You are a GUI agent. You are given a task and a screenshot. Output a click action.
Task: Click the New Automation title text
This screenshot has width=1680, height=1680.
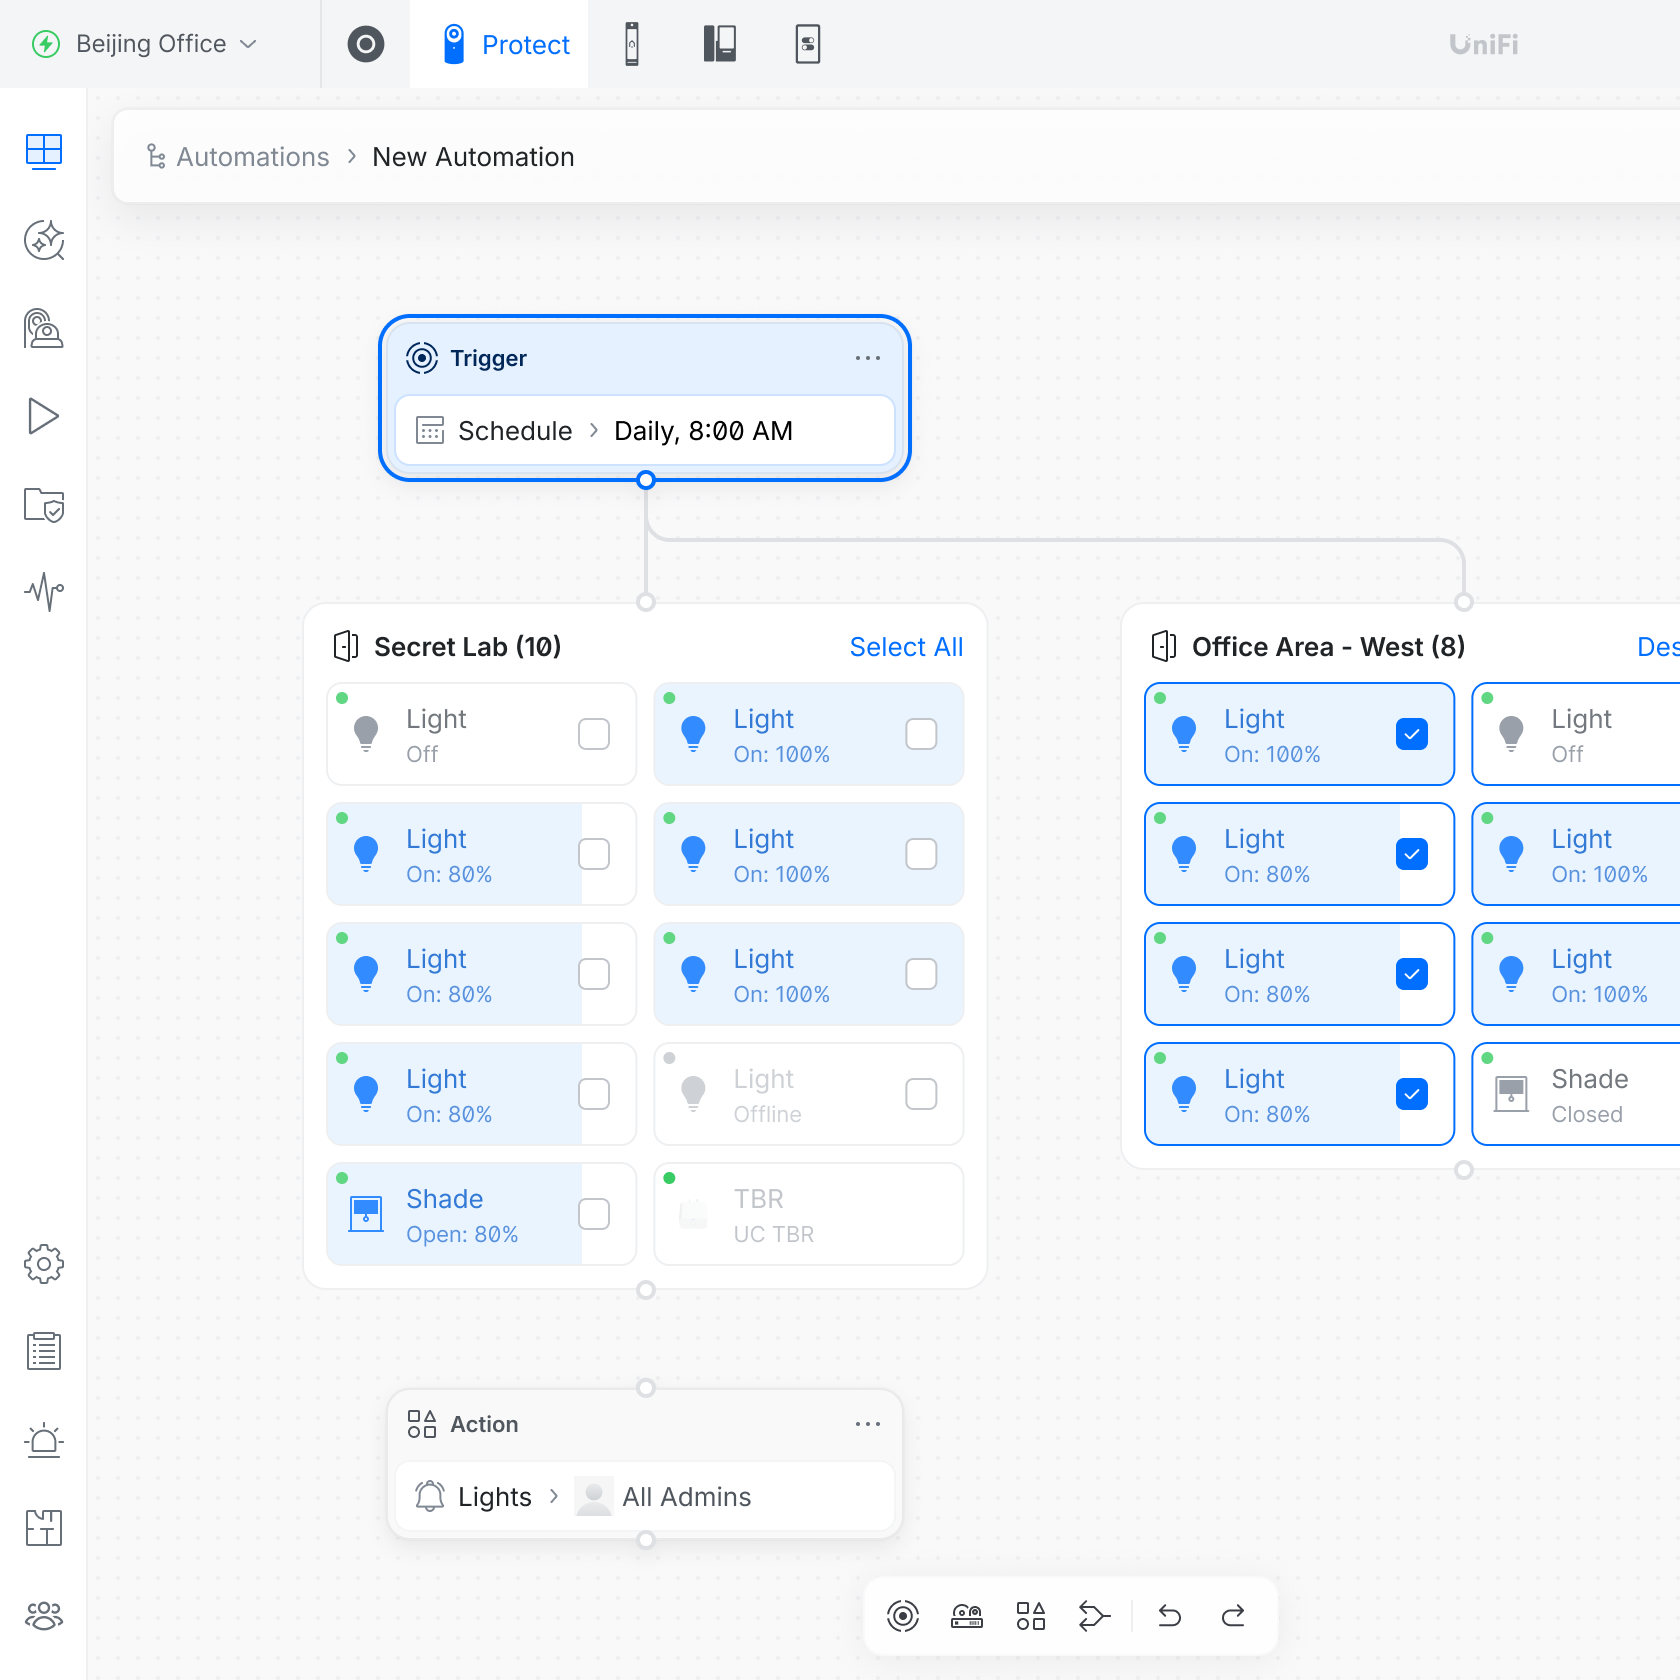pos(473,157)
